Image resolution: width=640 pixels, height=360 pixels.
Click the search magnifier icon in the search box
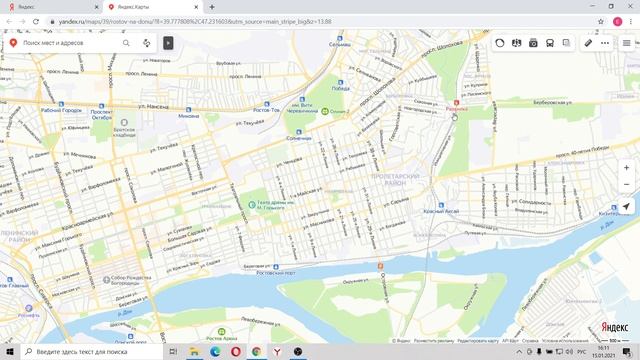point(126,43)
